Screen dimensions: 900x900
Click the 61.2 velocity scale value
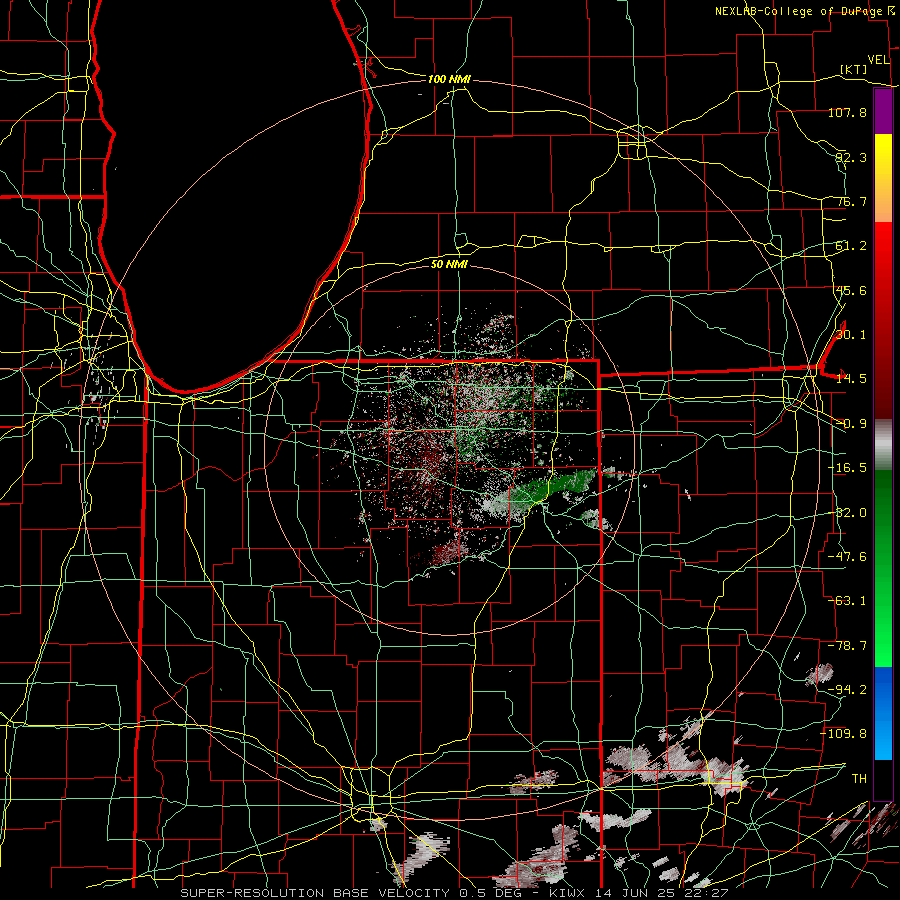851,246
